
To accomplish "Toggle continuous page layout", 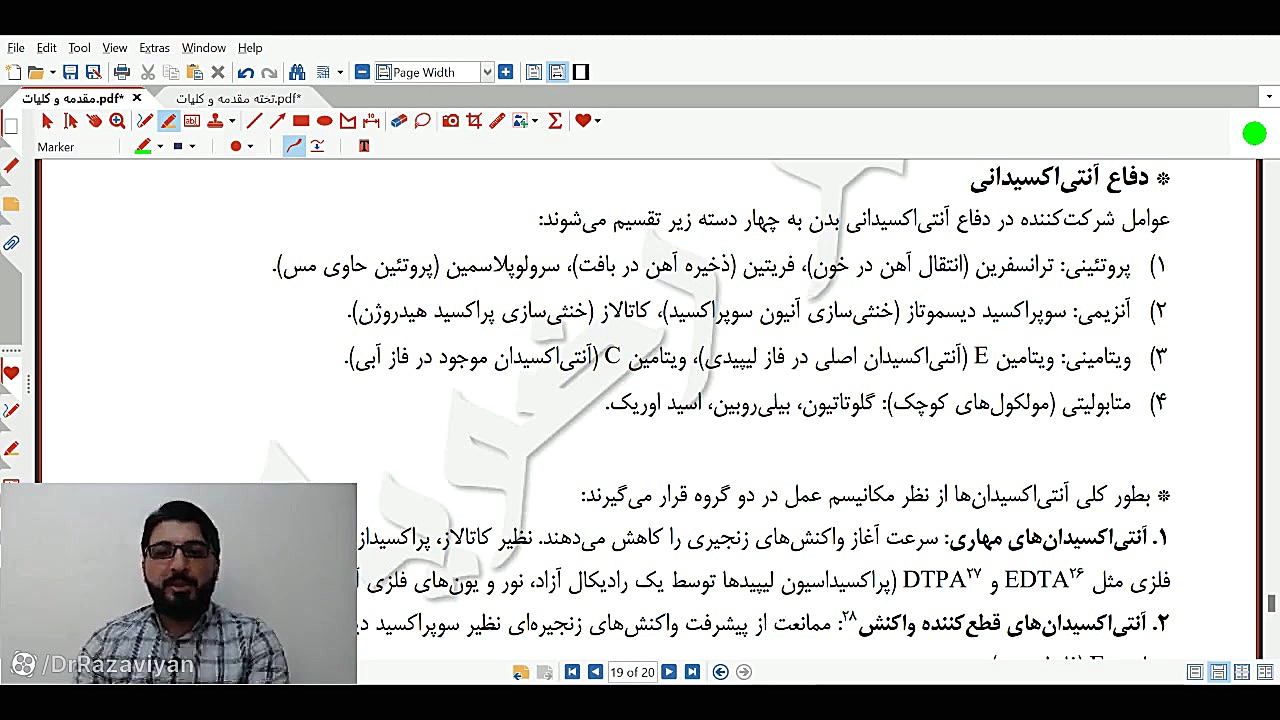I will click(x=557, y=72).
